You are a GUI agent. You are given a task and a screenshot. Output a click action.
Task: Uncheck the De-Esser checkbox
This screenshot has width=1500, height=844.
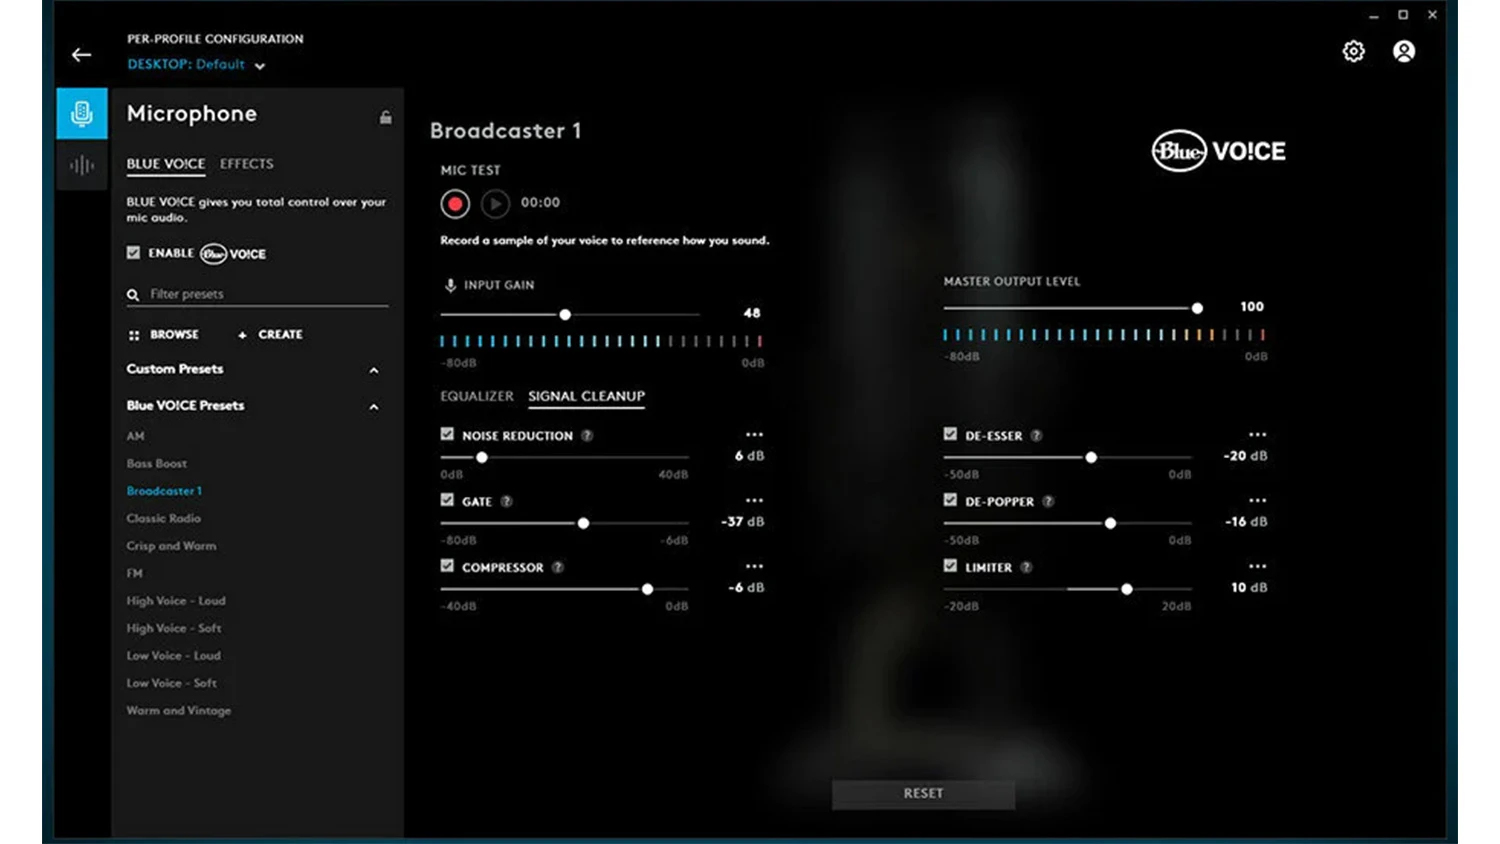click(950, 434)
